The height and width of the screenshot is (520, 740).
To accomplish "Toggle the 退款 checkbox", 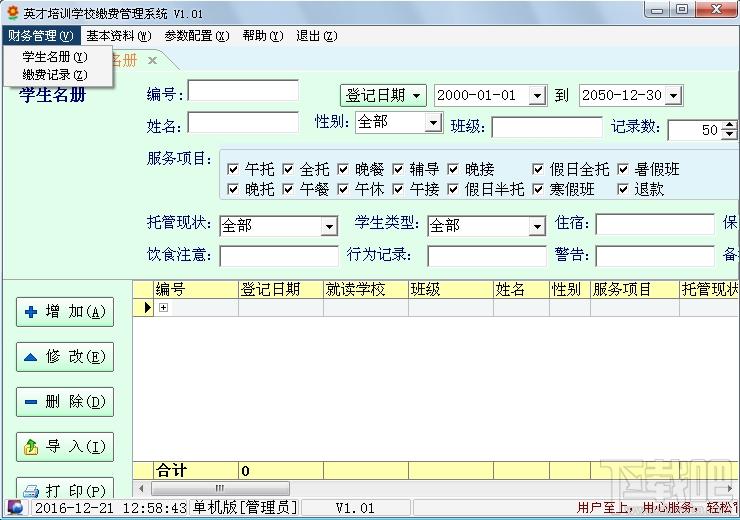I will point(623,189).
